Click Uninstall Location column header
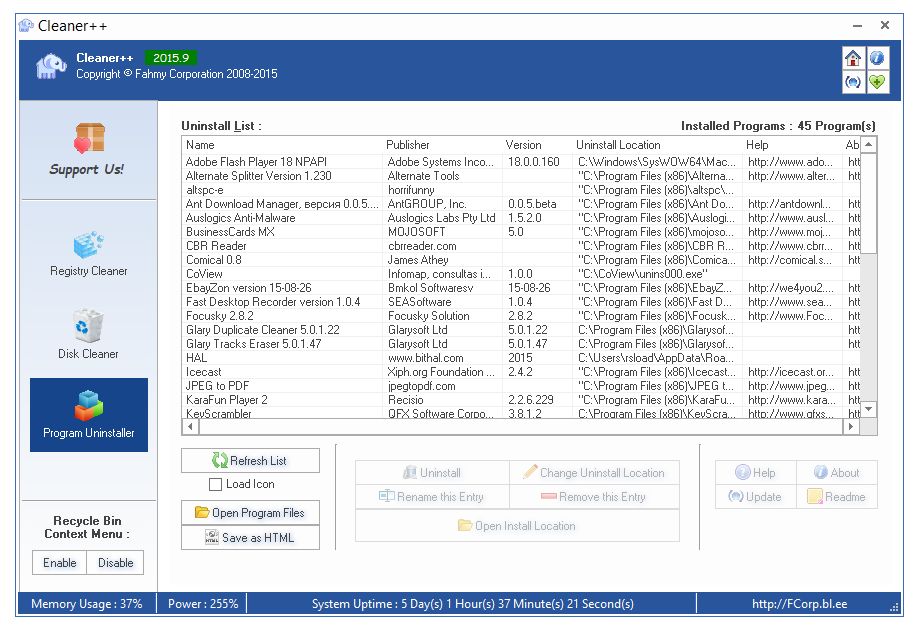The height and width of the screenshot is (626, 915). 658,145
